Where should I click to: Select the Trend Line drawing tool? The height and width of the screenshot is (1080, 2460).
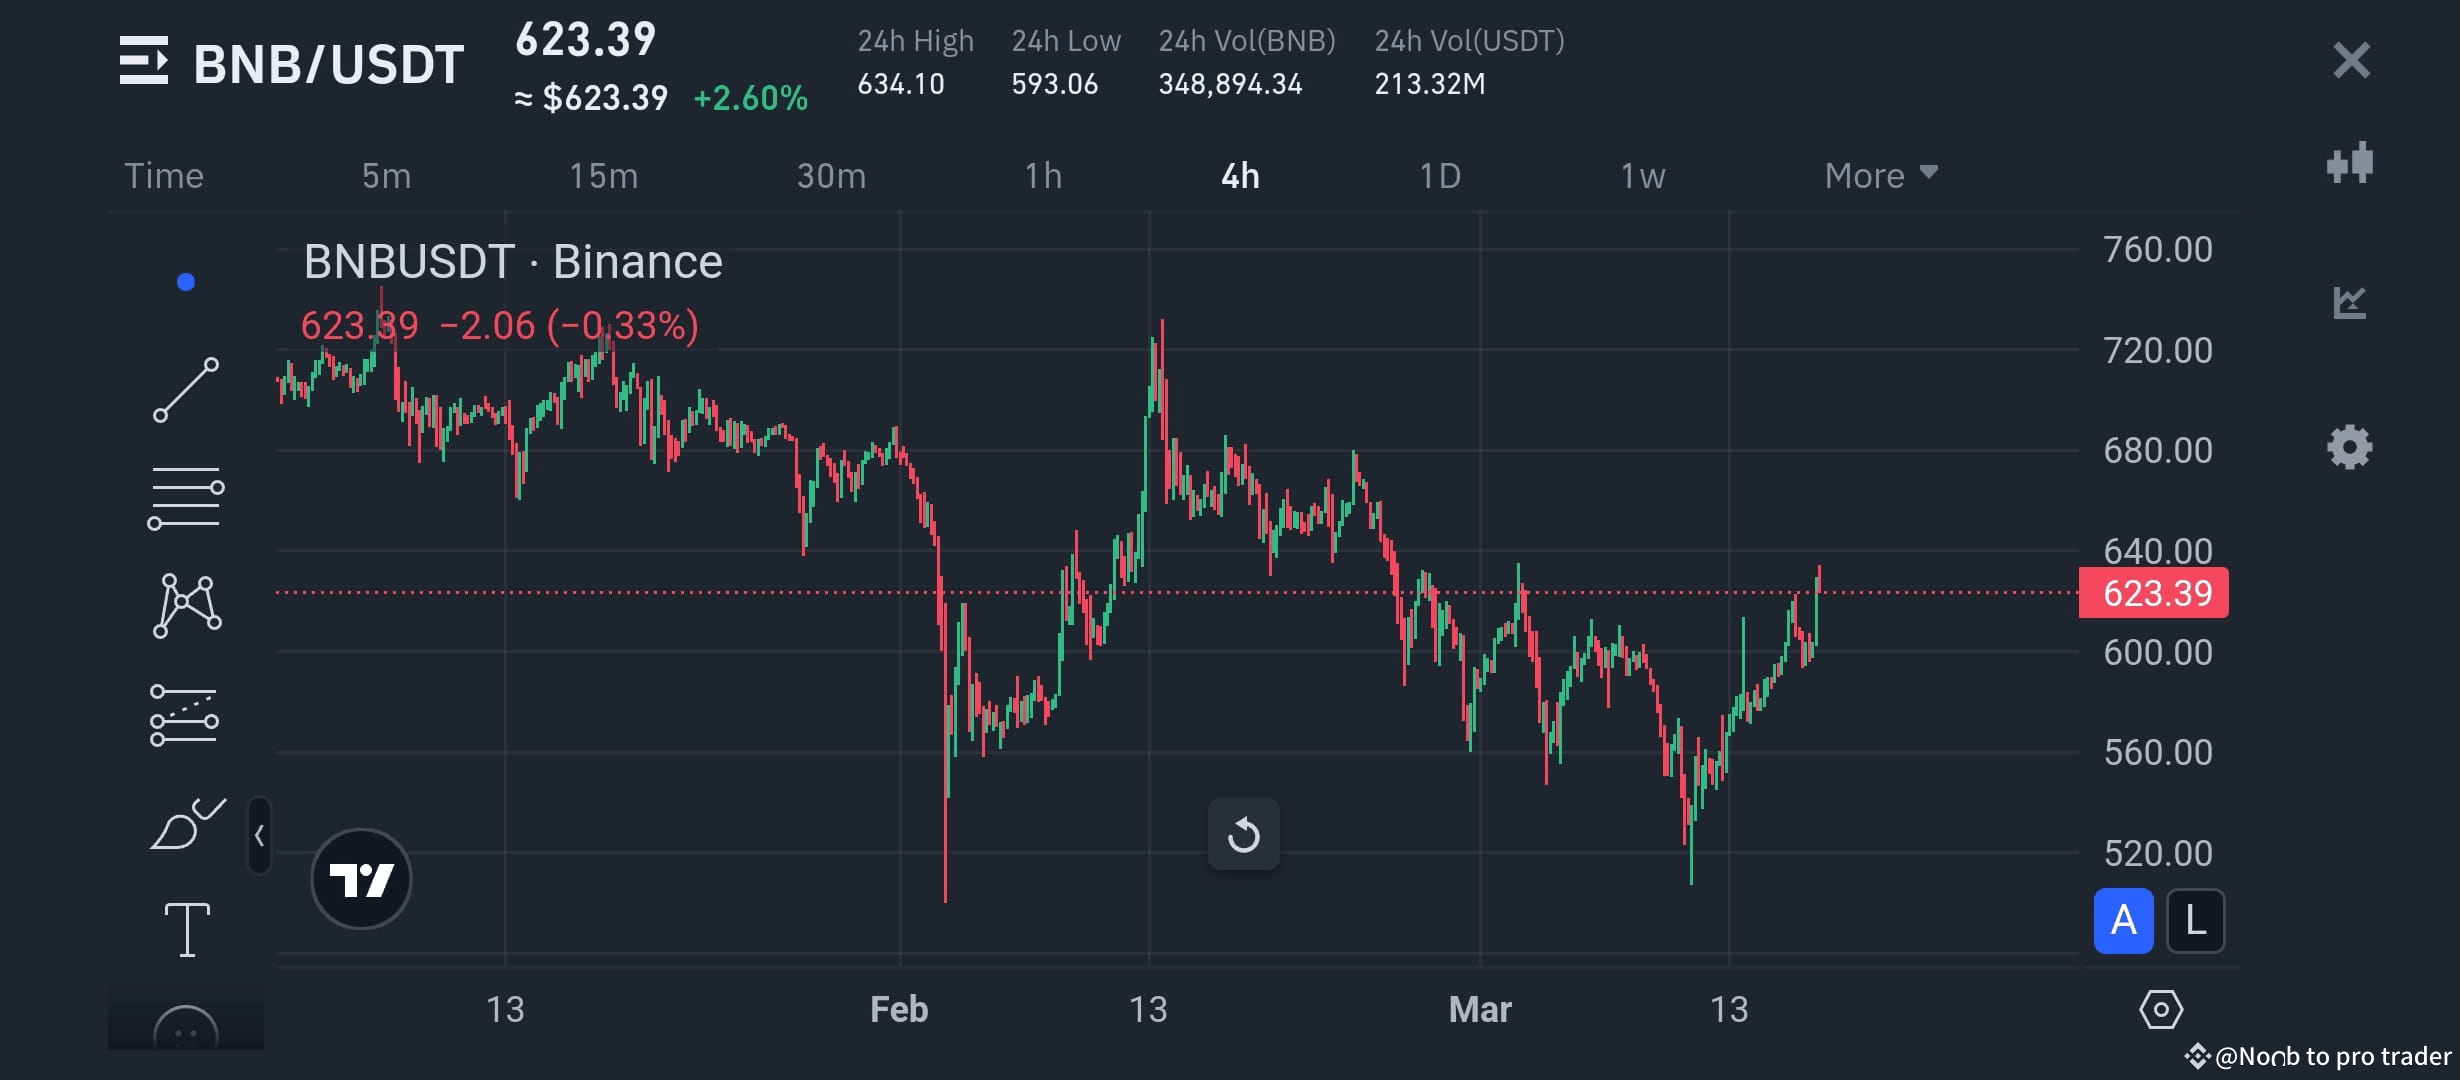pyautogui.click(x=186, y=388)
